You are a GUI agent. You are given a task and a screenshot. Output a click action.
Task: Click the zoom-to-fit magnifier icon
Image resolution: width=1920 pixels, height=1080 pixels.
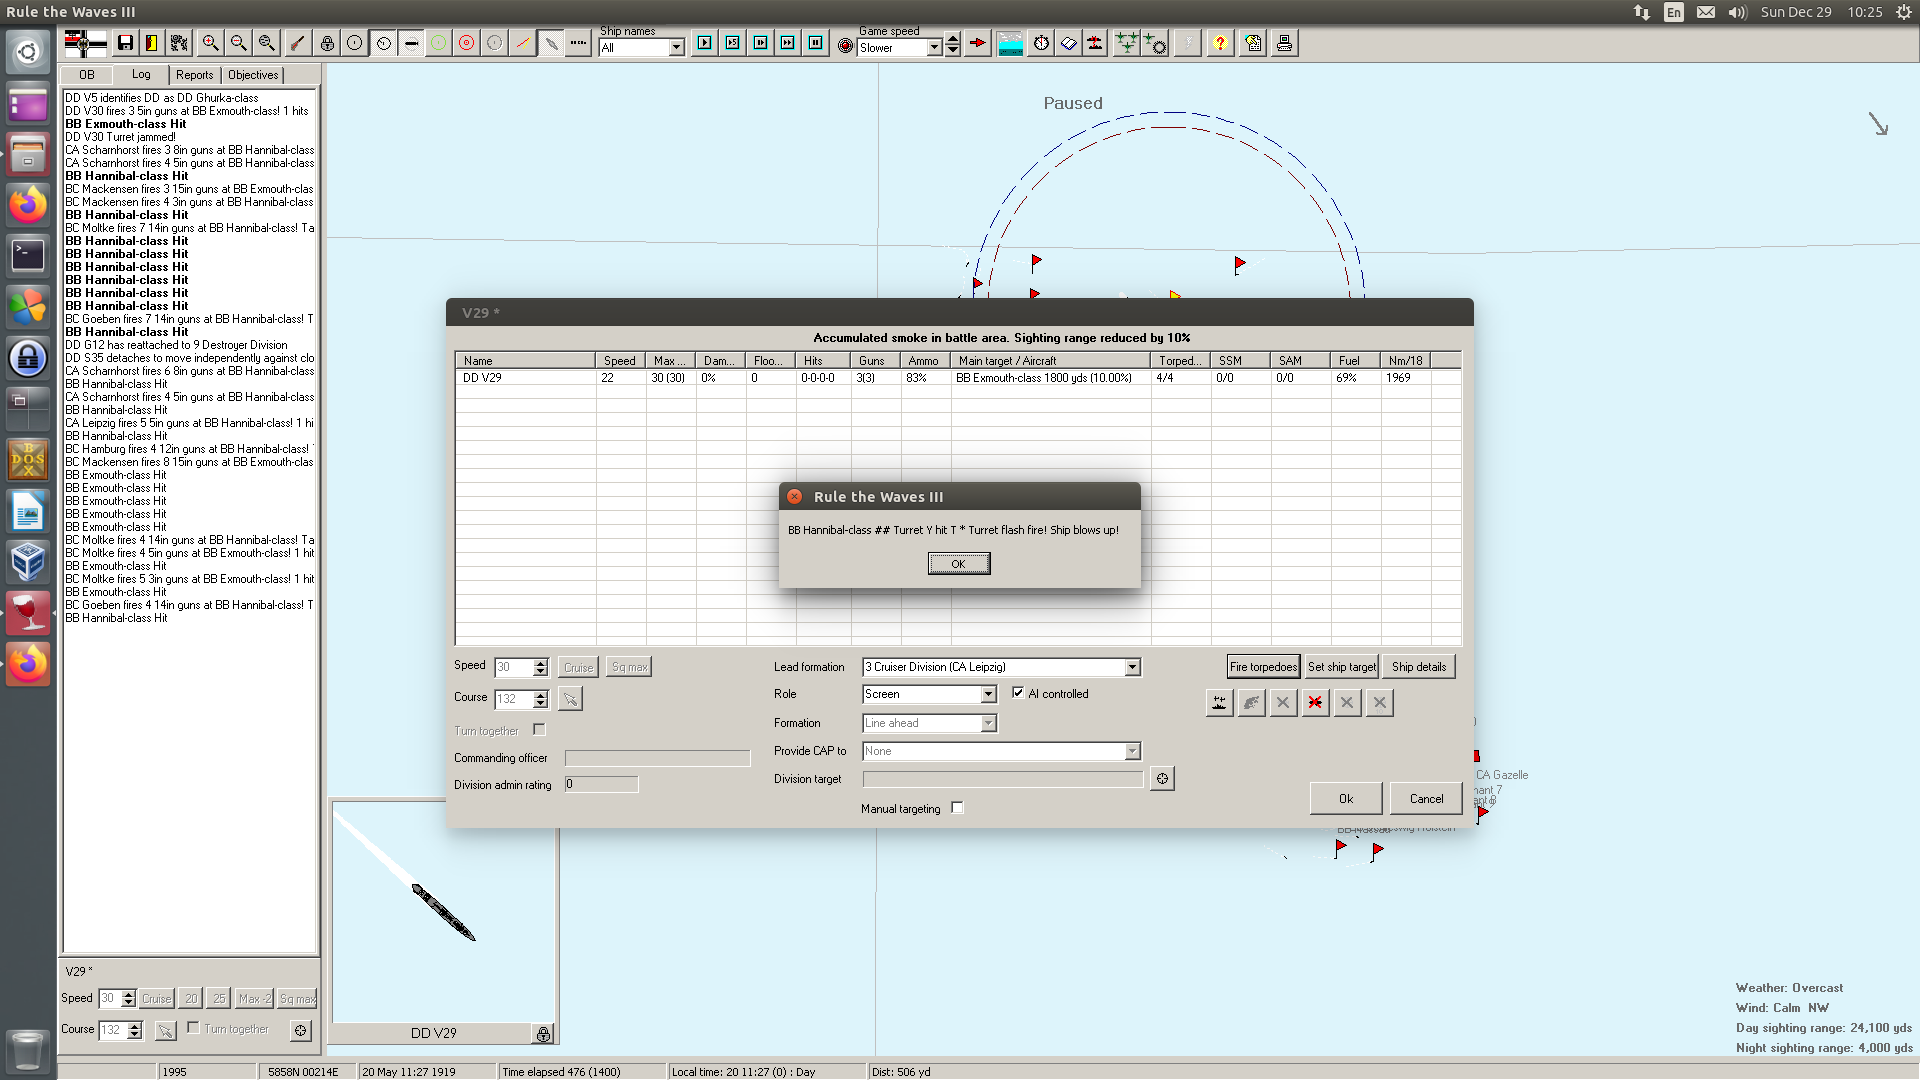click(266, 43)
